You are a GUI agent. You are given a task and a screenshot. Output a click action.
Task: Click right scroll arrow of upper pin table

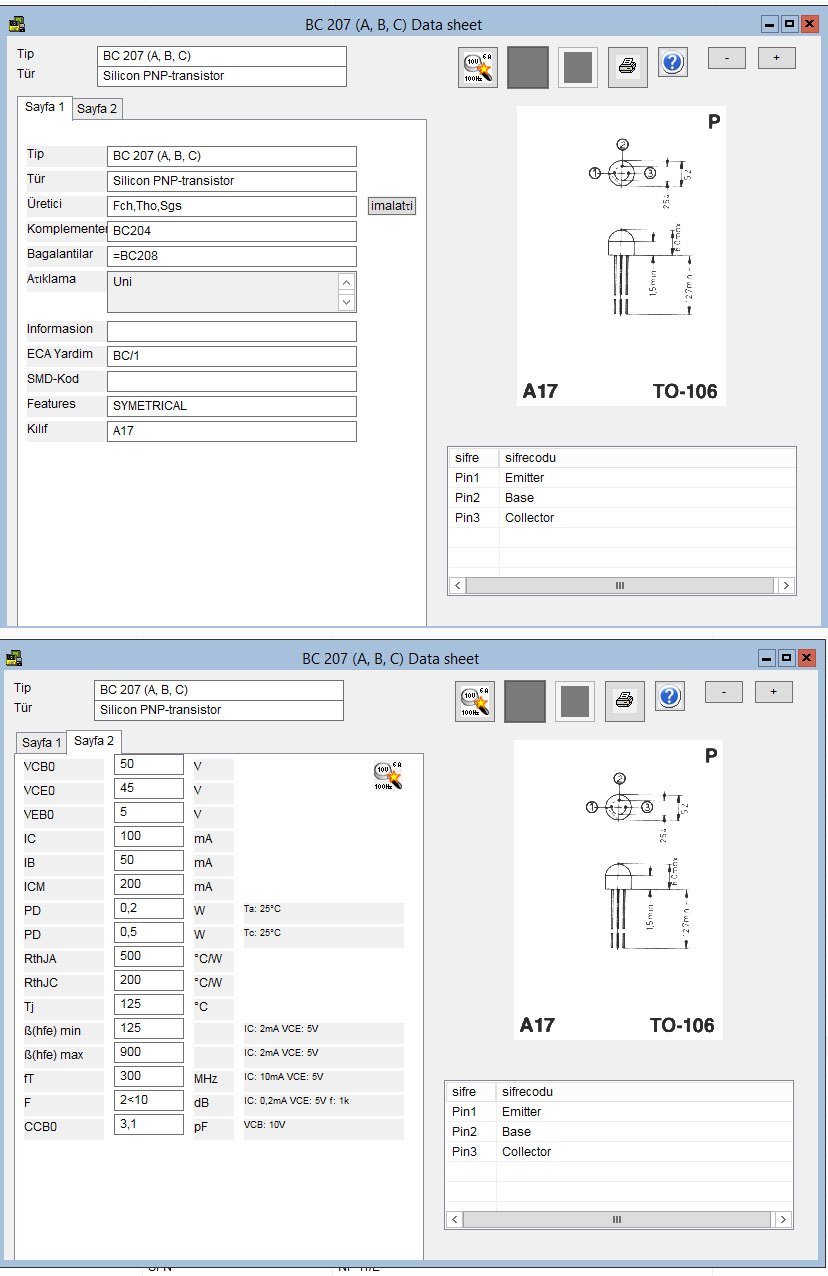pyautogui.click(x=786, y=586)
